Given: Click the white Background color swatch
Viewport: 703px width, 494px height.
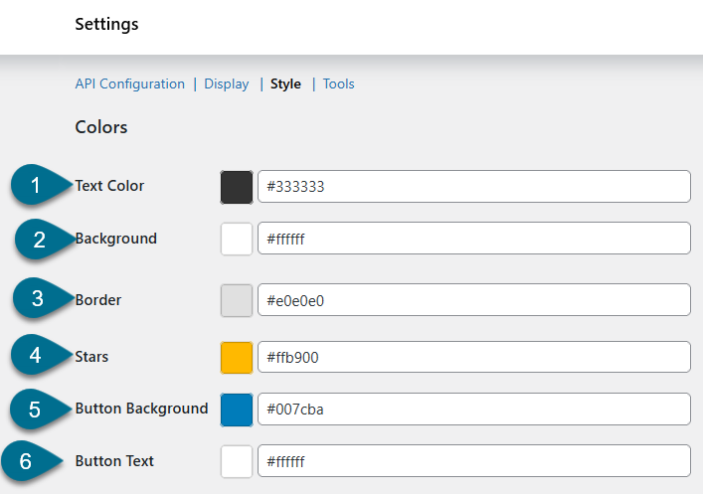Looking at the screenshot, I should [236, 239].
